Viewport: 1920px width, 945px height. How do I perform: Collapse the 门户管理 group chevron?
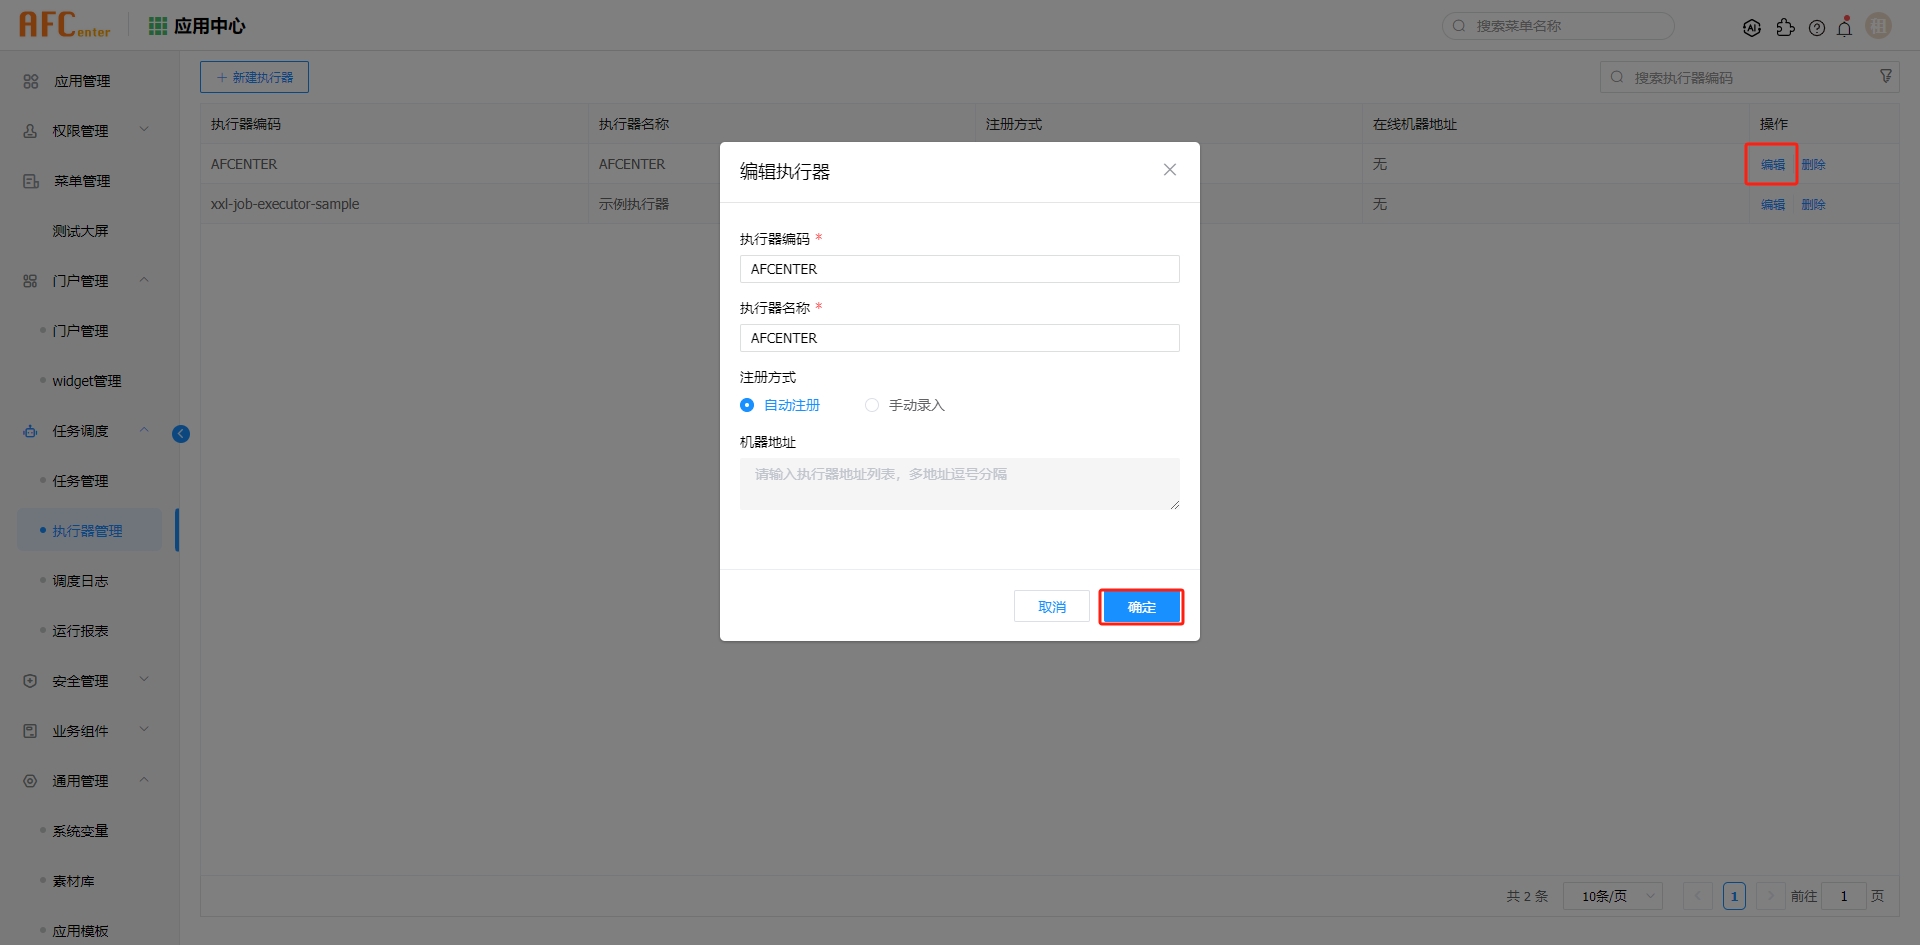tap(144, 279)
